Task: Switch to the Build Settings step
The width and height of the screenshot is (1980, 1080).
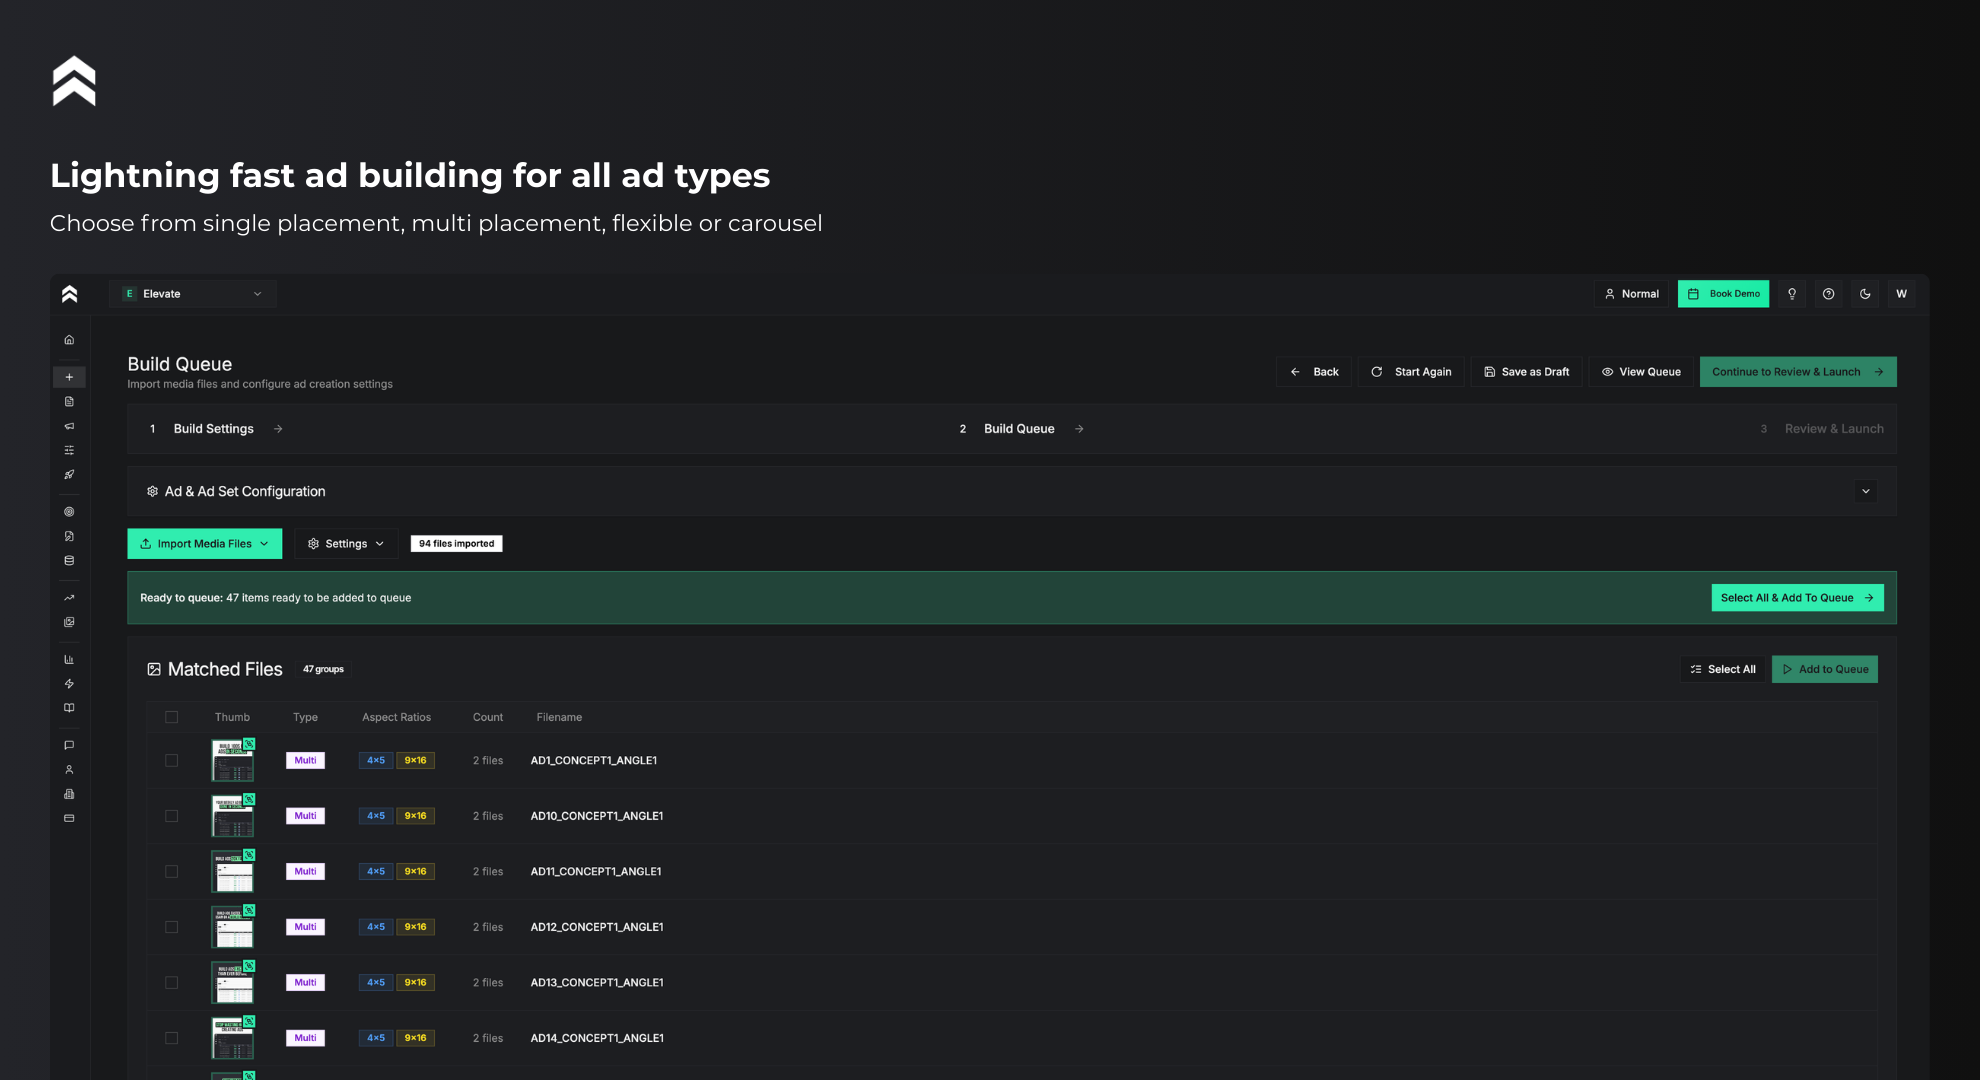Action: pyautogui.click(x=213, y=428)
